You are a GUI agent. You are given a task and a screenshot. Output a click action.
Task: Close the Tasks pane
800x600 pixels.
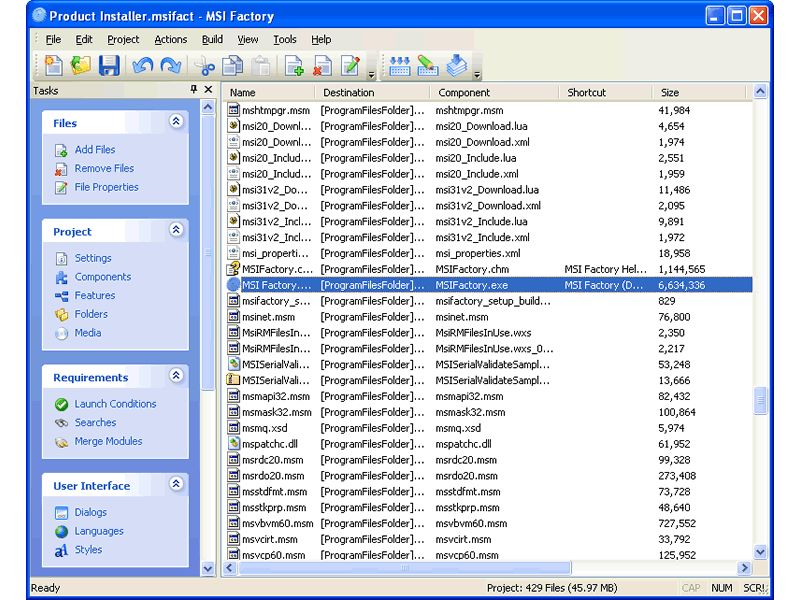(x=208, y=90)
